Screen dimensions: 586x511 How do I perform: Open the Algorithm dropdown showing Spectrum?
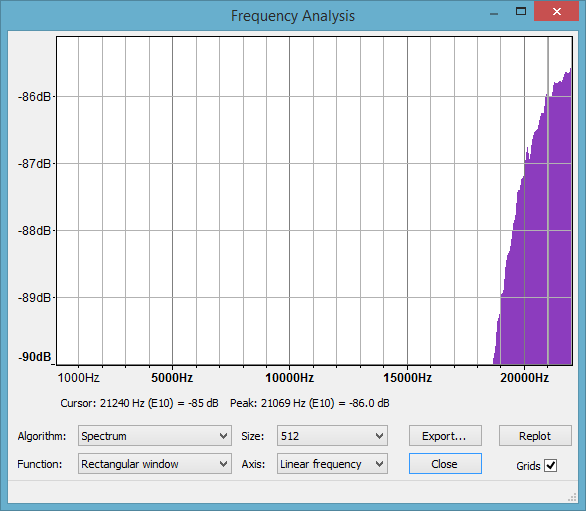coord(155,435)
